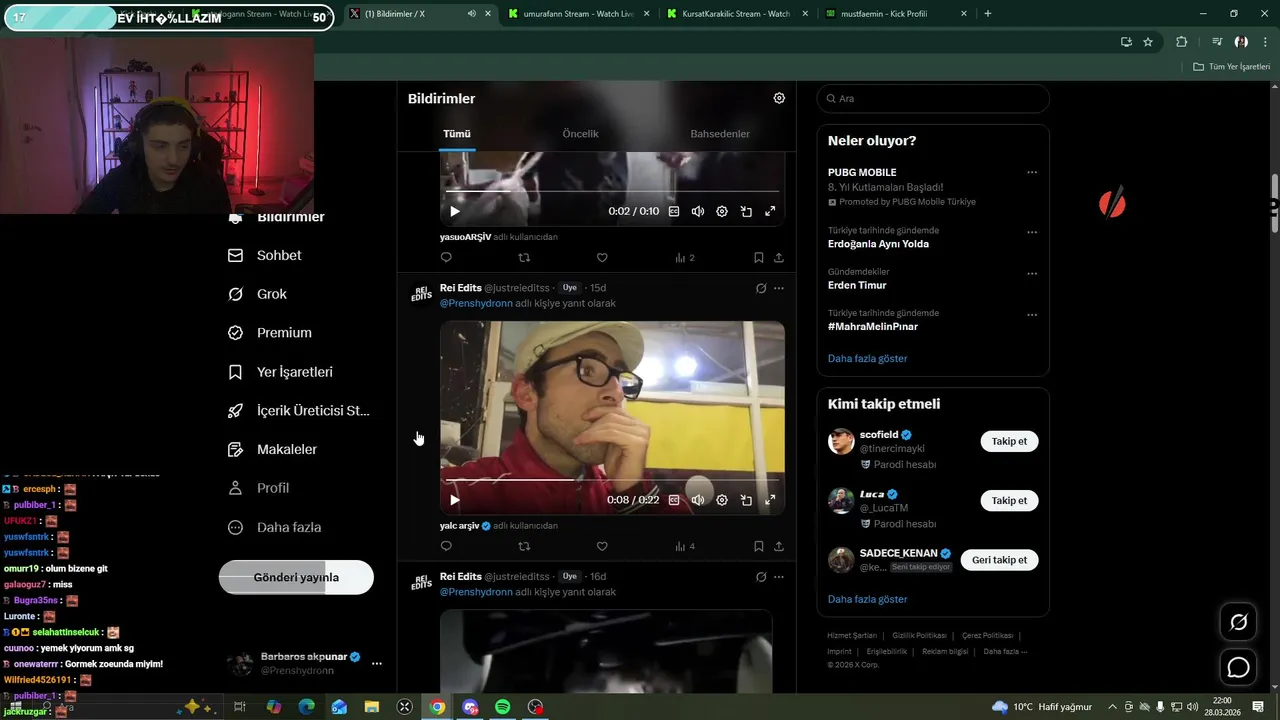The width and height of the screenshot is (1280, 720).
Task: Like the yasuoARŞİV video post
Action: pos(602,258)
